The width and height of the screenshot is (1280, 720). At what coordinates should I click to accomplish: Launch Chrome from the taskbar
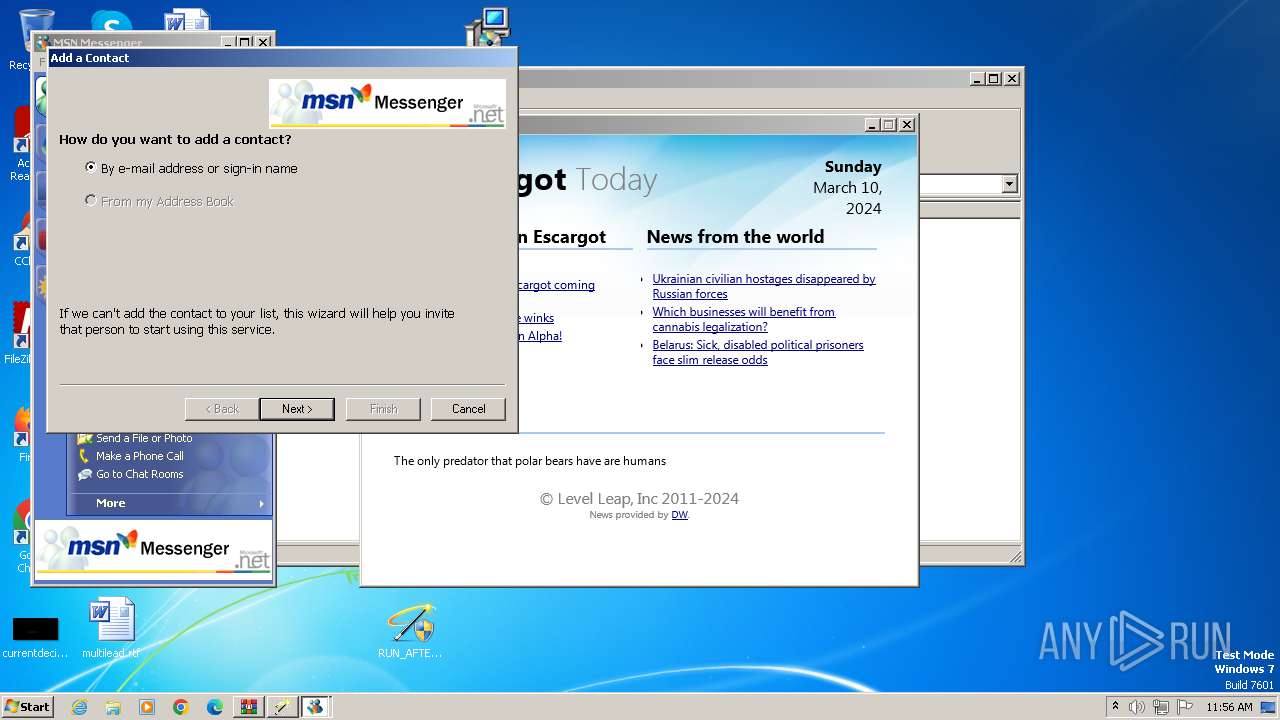click(181, 707)
